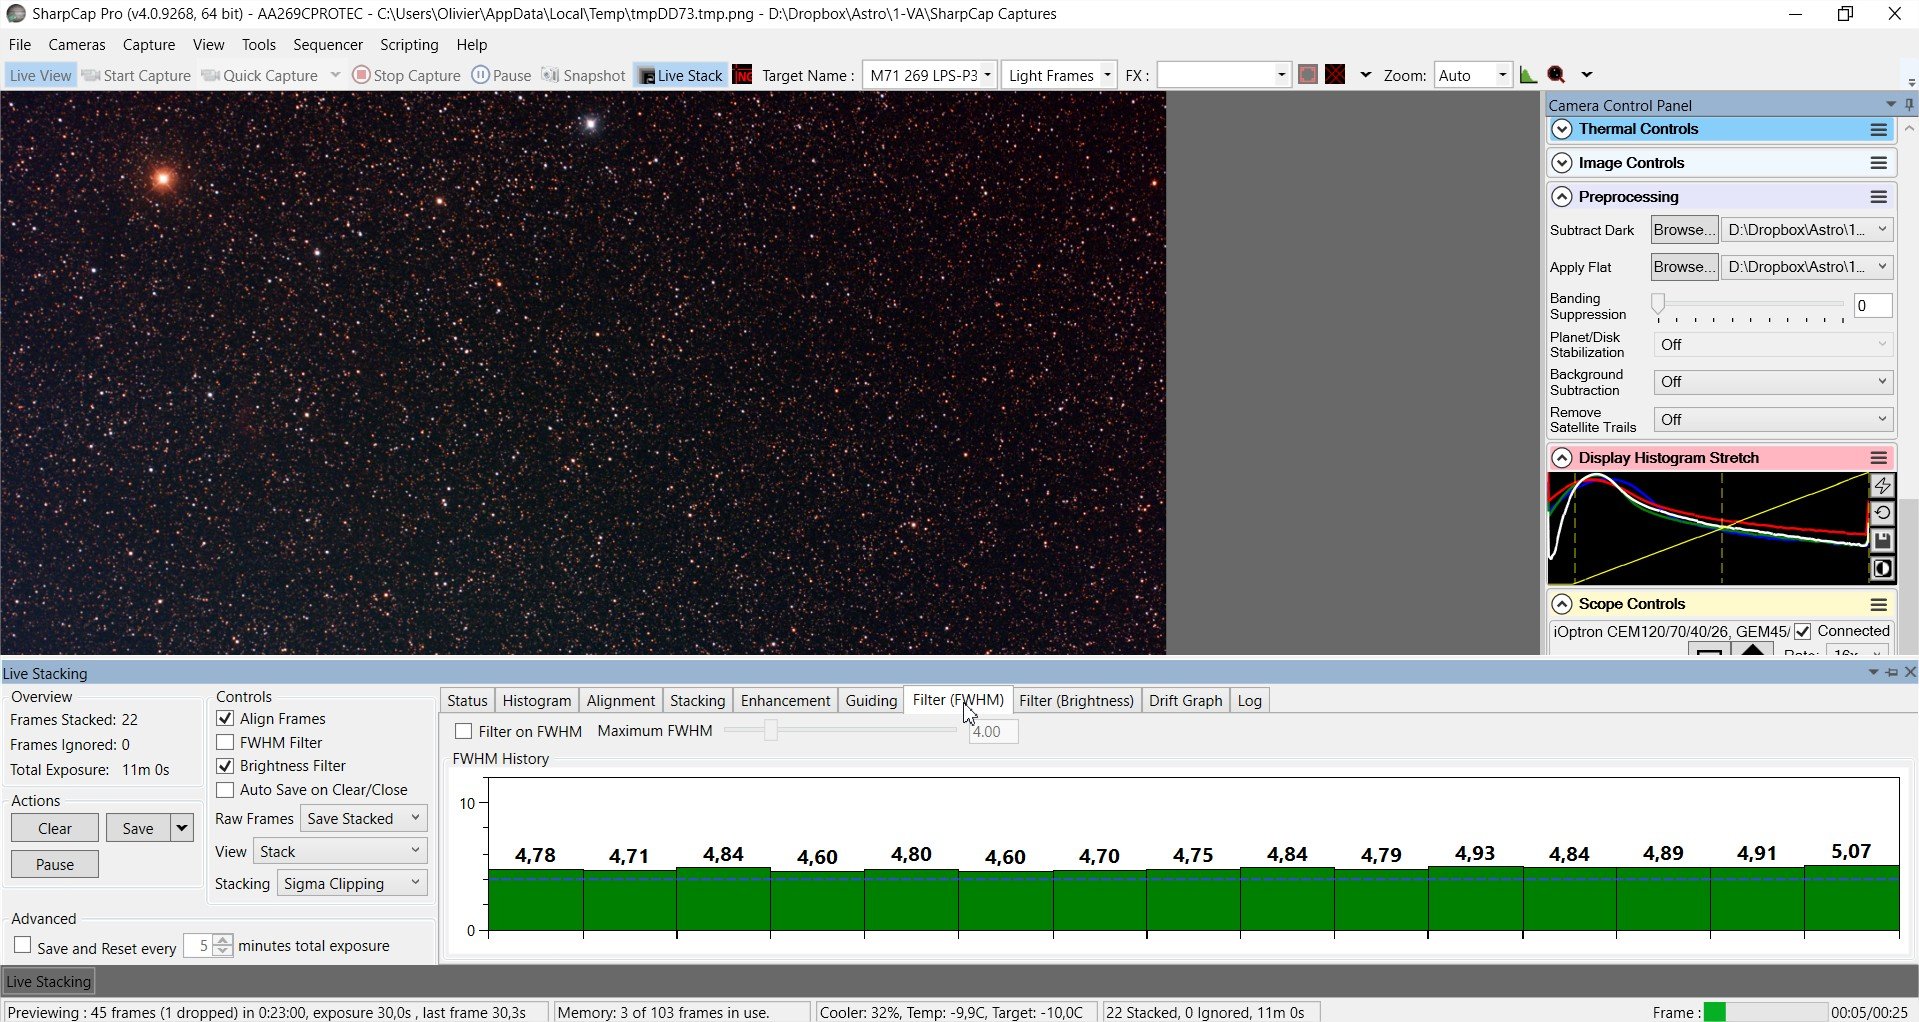Open the View Stack dropdown
1919x1022 pixels.
[341, 851]
